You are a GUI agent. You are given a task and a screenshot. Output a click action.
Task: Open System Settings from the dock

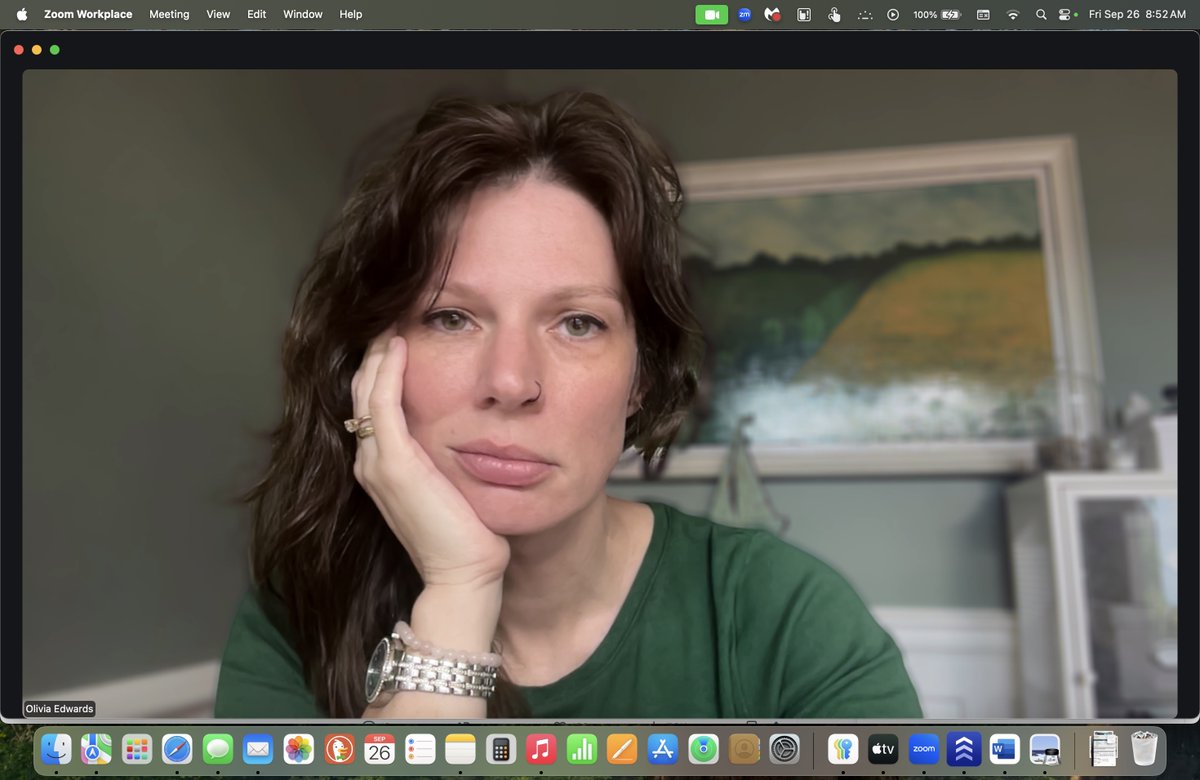tap(784, 748)
